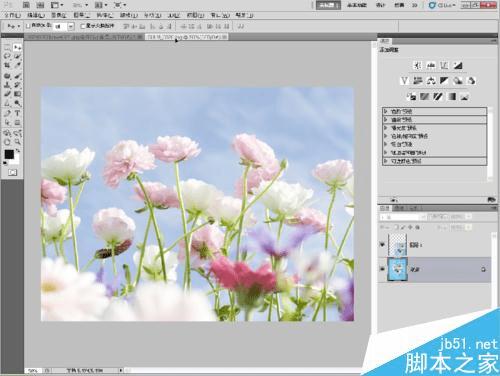Expand the Hue/Saturation presets list

[386, 136]
